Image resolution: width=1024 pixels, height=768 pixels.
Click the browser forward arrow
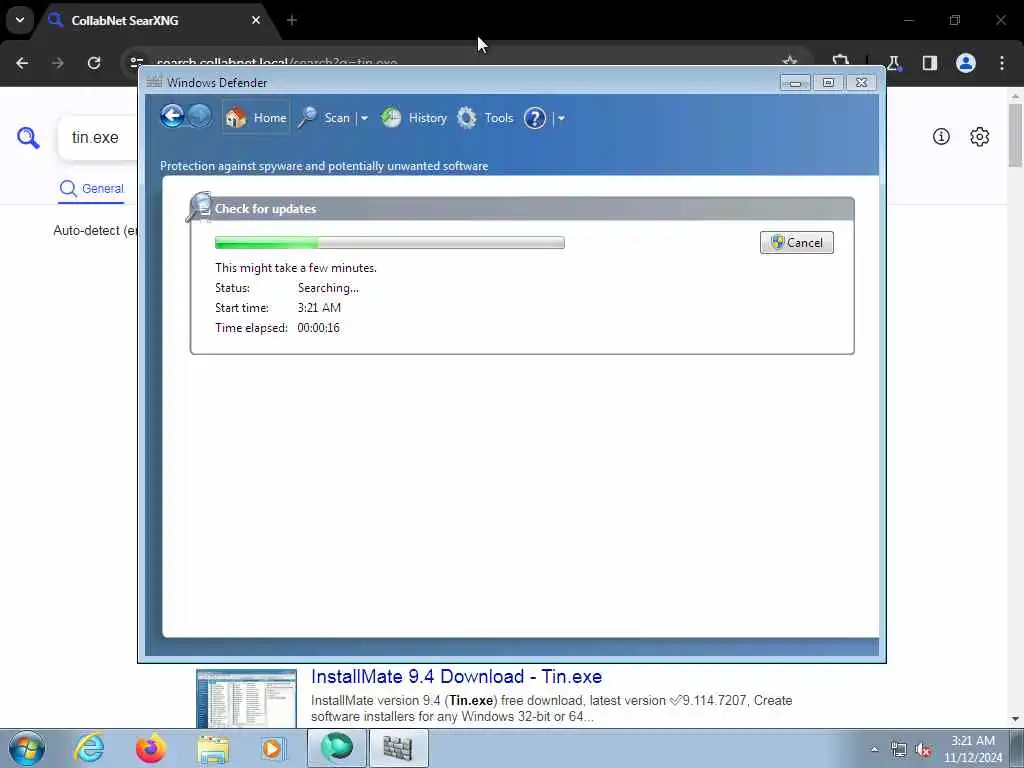click(58, 63)
